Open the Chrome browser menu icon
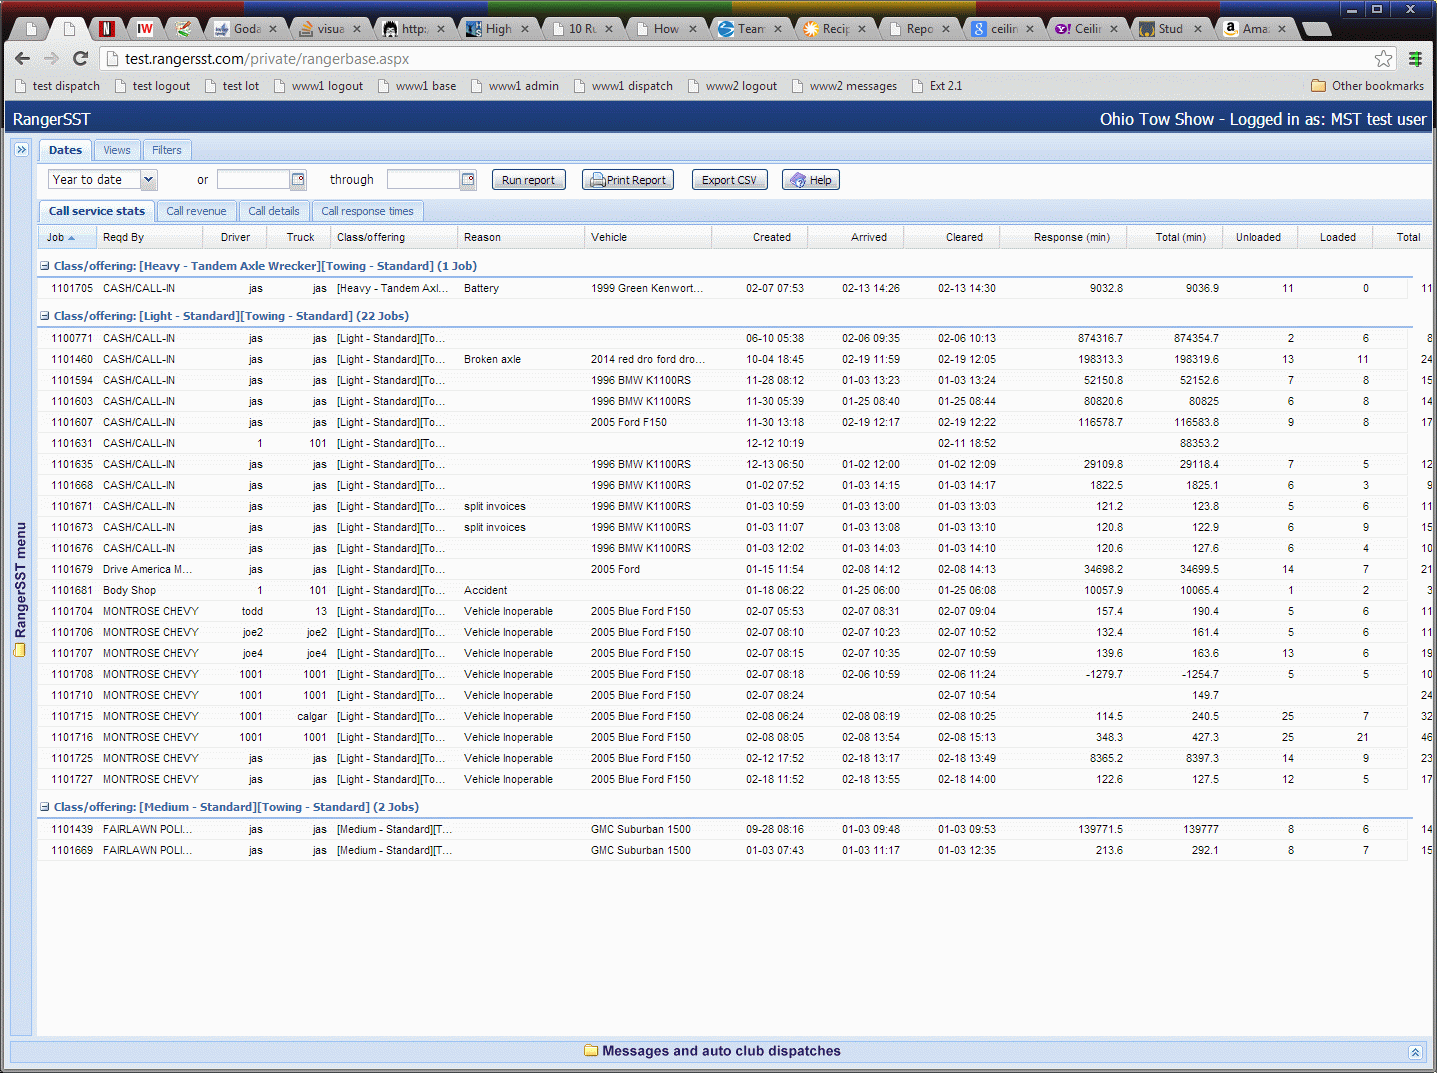 point(1415,59)
